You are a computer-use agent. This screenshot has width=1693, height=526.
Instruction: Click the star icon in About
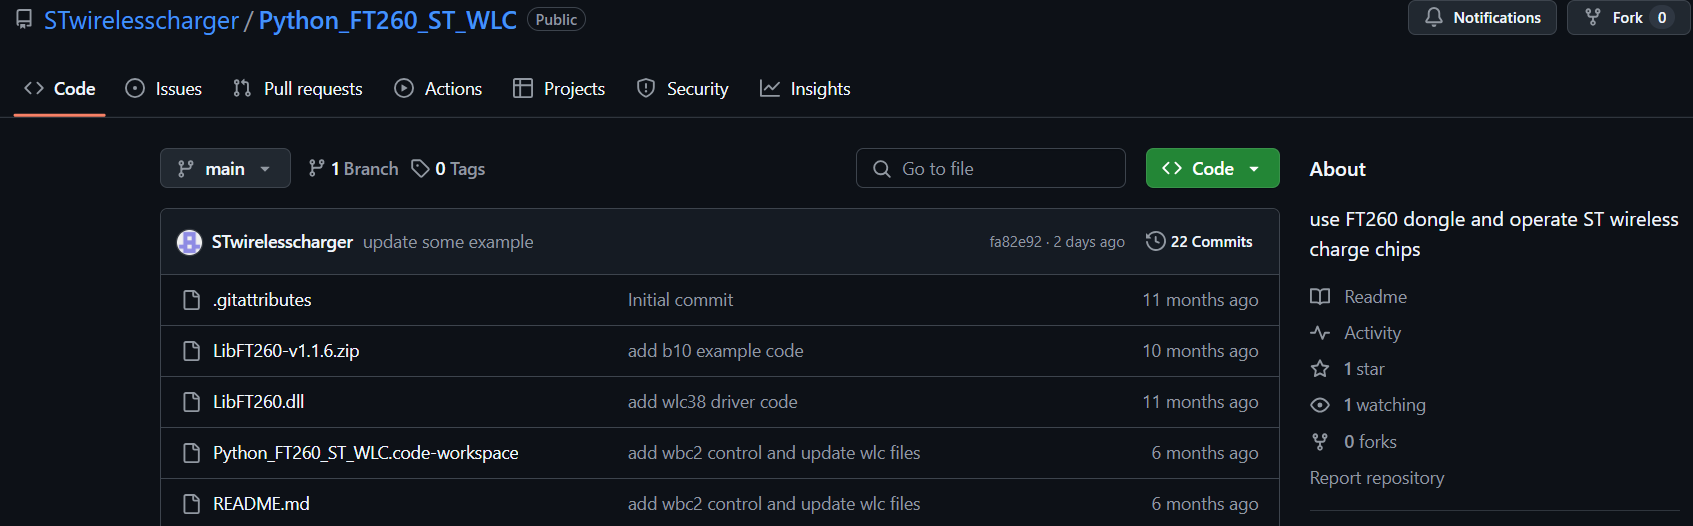tap(1320, 369)
